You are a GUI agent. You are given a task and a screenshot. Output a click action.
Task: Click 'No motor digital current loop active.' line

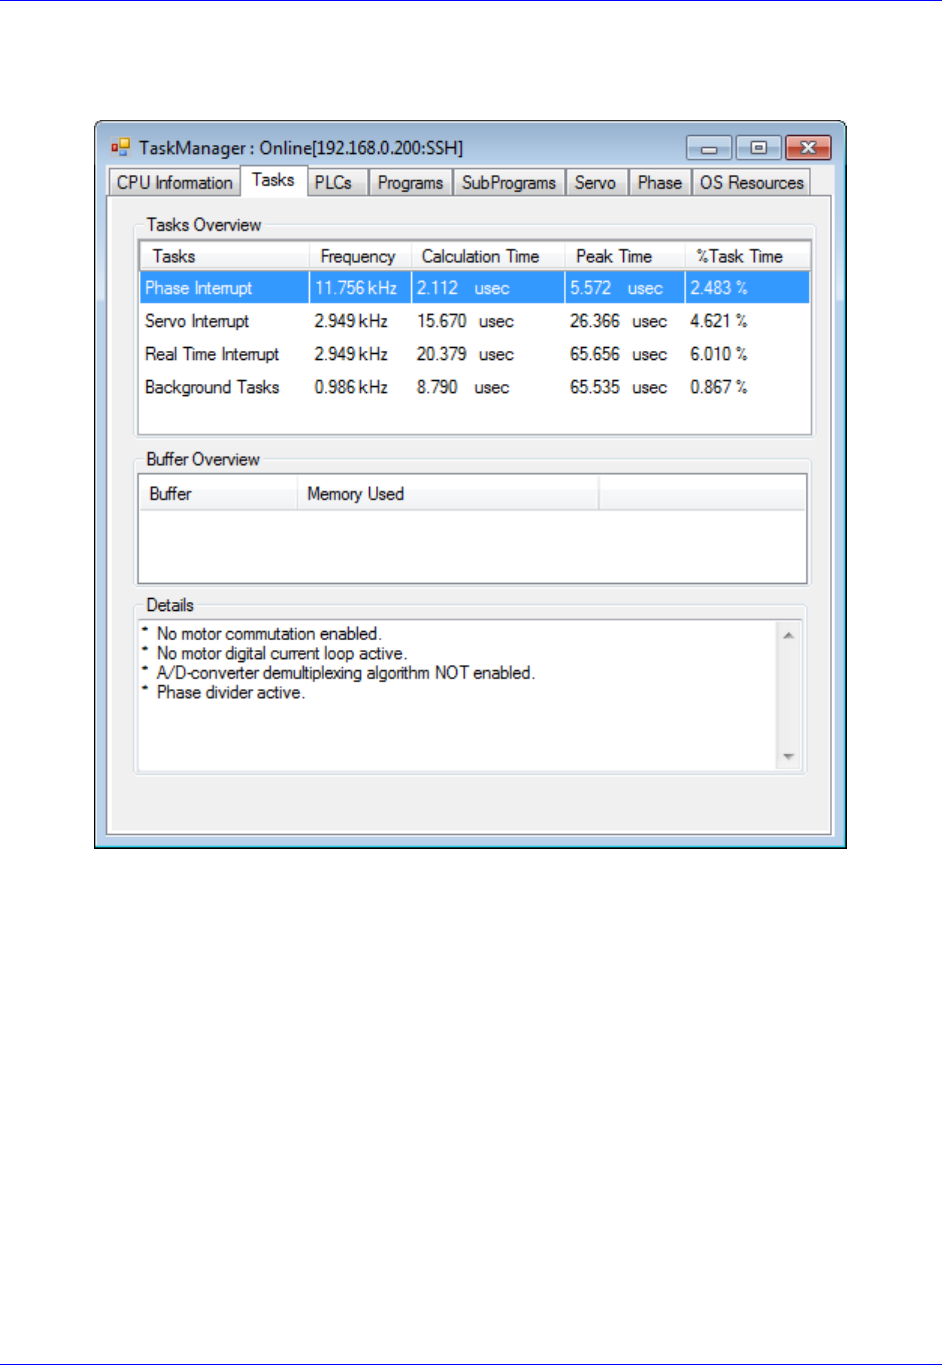coord(281,653)
